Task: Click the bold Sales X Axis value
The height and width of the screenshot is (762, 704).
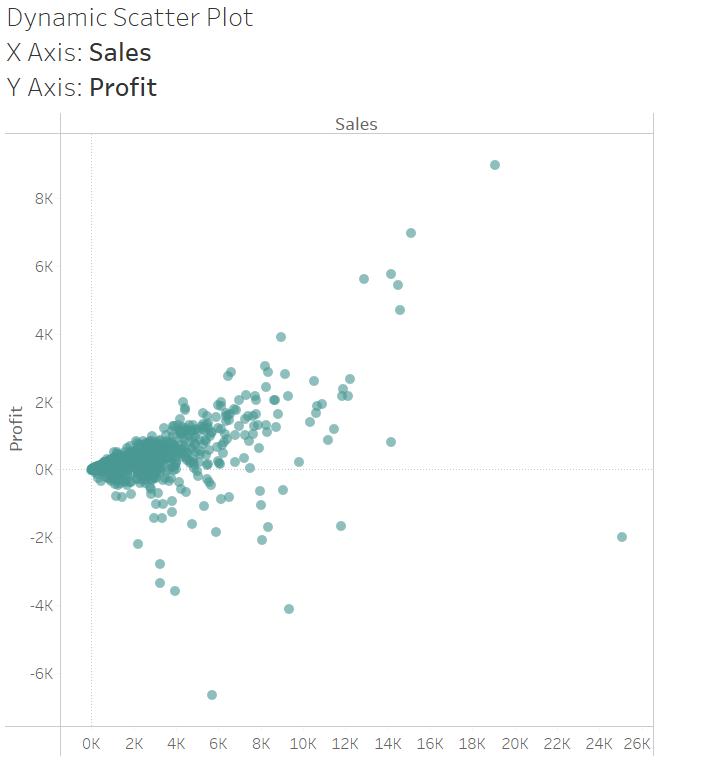Action: coord(120,53)
